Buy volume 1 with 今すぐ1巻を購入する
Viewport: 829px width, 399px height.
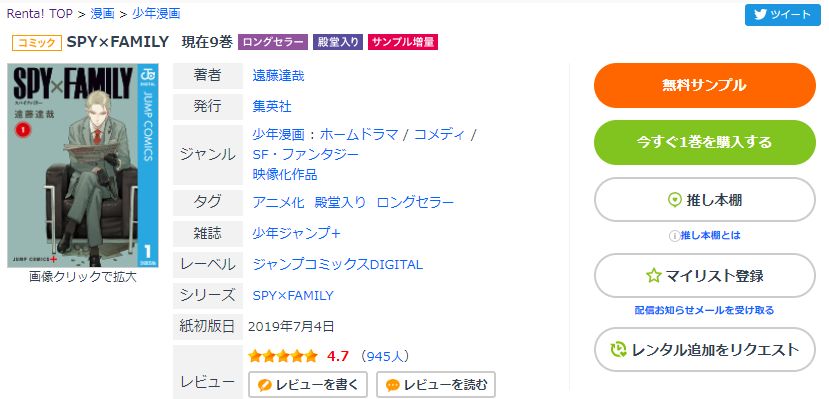(705, 143)
